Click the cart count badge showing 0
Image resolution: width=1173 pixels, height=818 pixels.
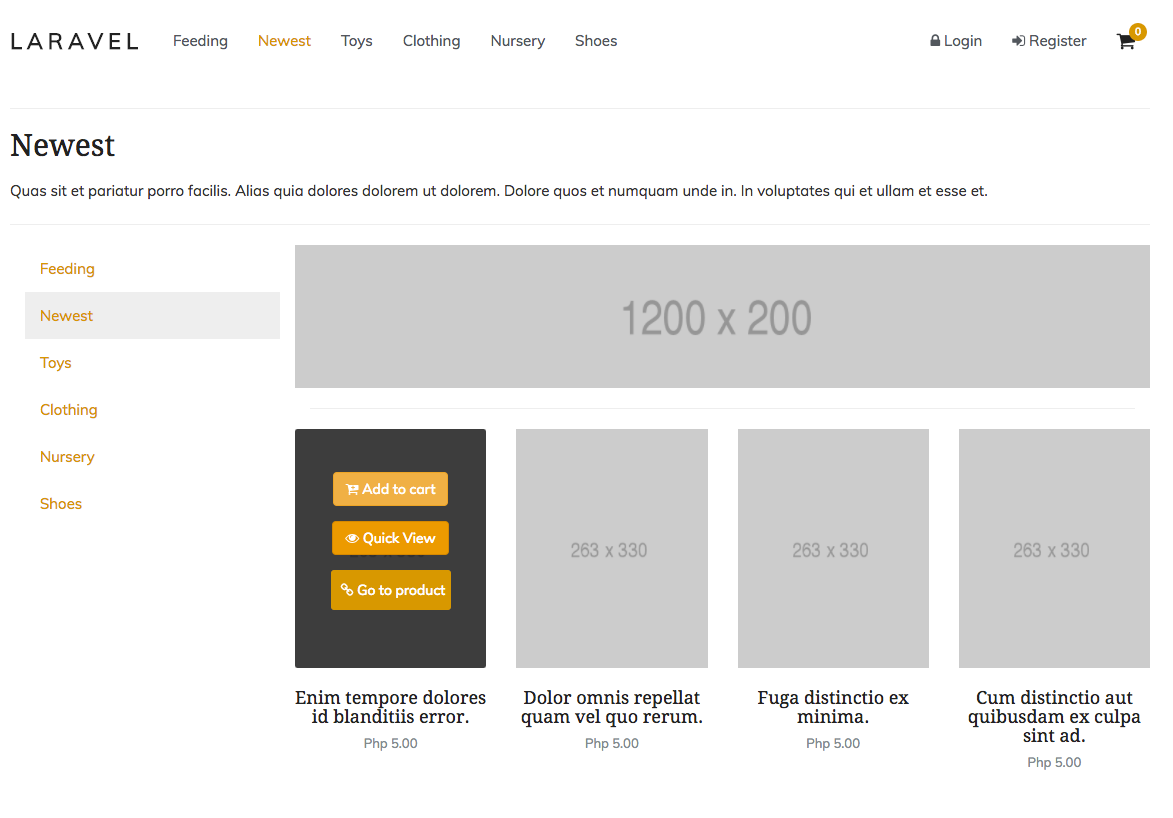coord(1138,31)
